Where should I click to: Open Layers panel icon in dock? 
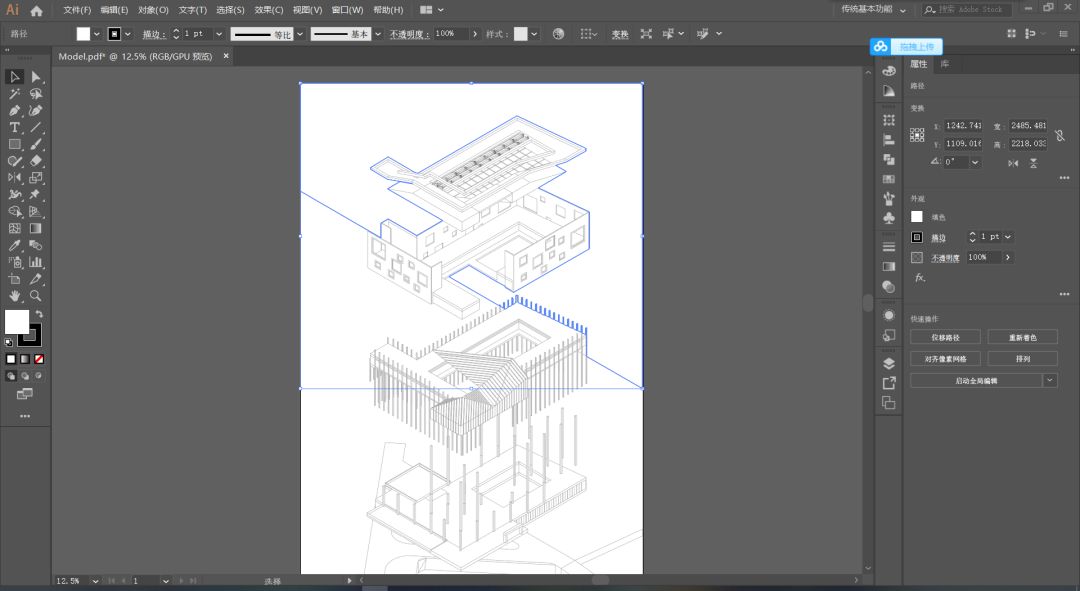click(889, 364)
